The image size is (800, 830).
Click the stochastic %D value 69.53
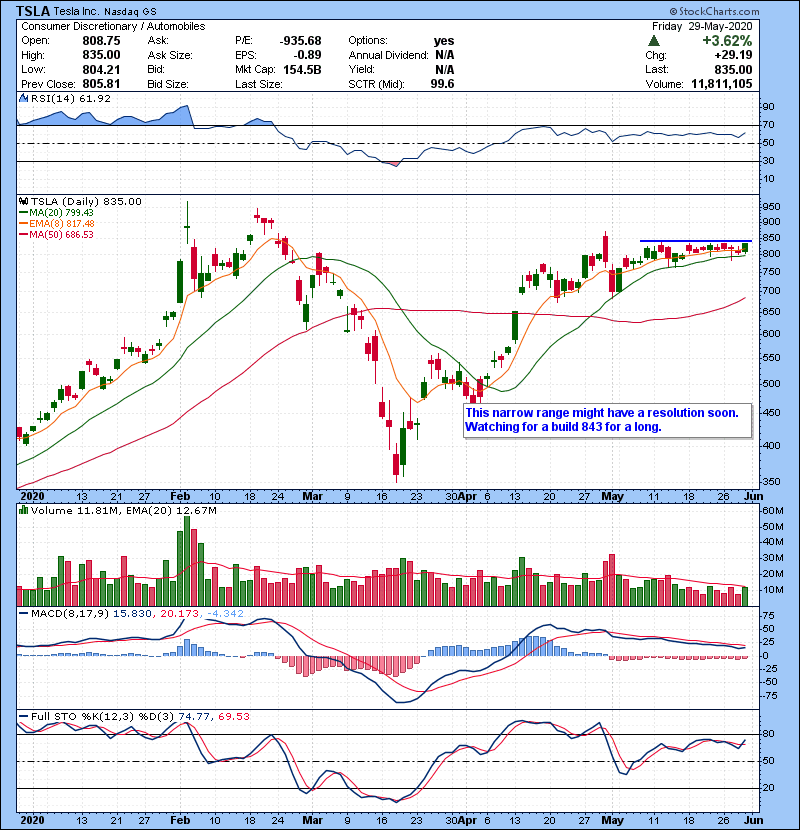click(x=233, y=717)
